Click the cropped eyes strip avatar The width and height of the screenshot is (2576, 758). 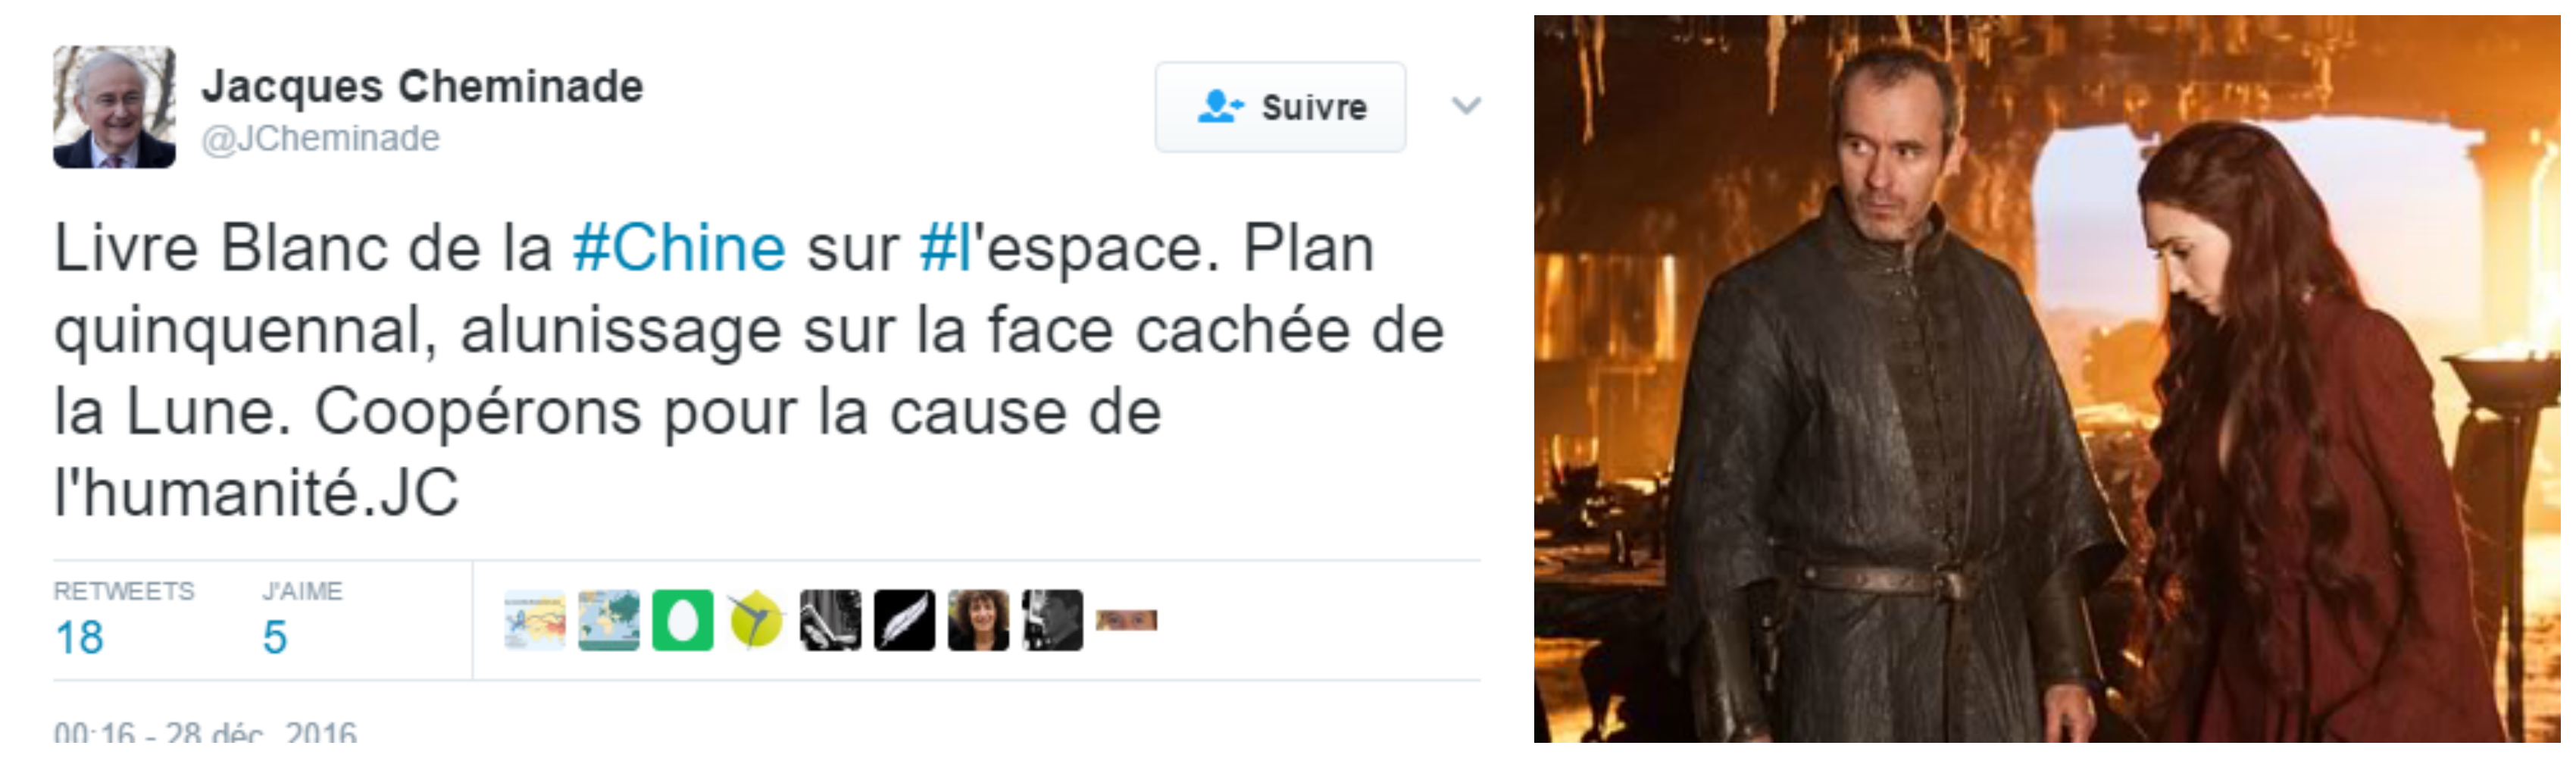(1126, 621)
